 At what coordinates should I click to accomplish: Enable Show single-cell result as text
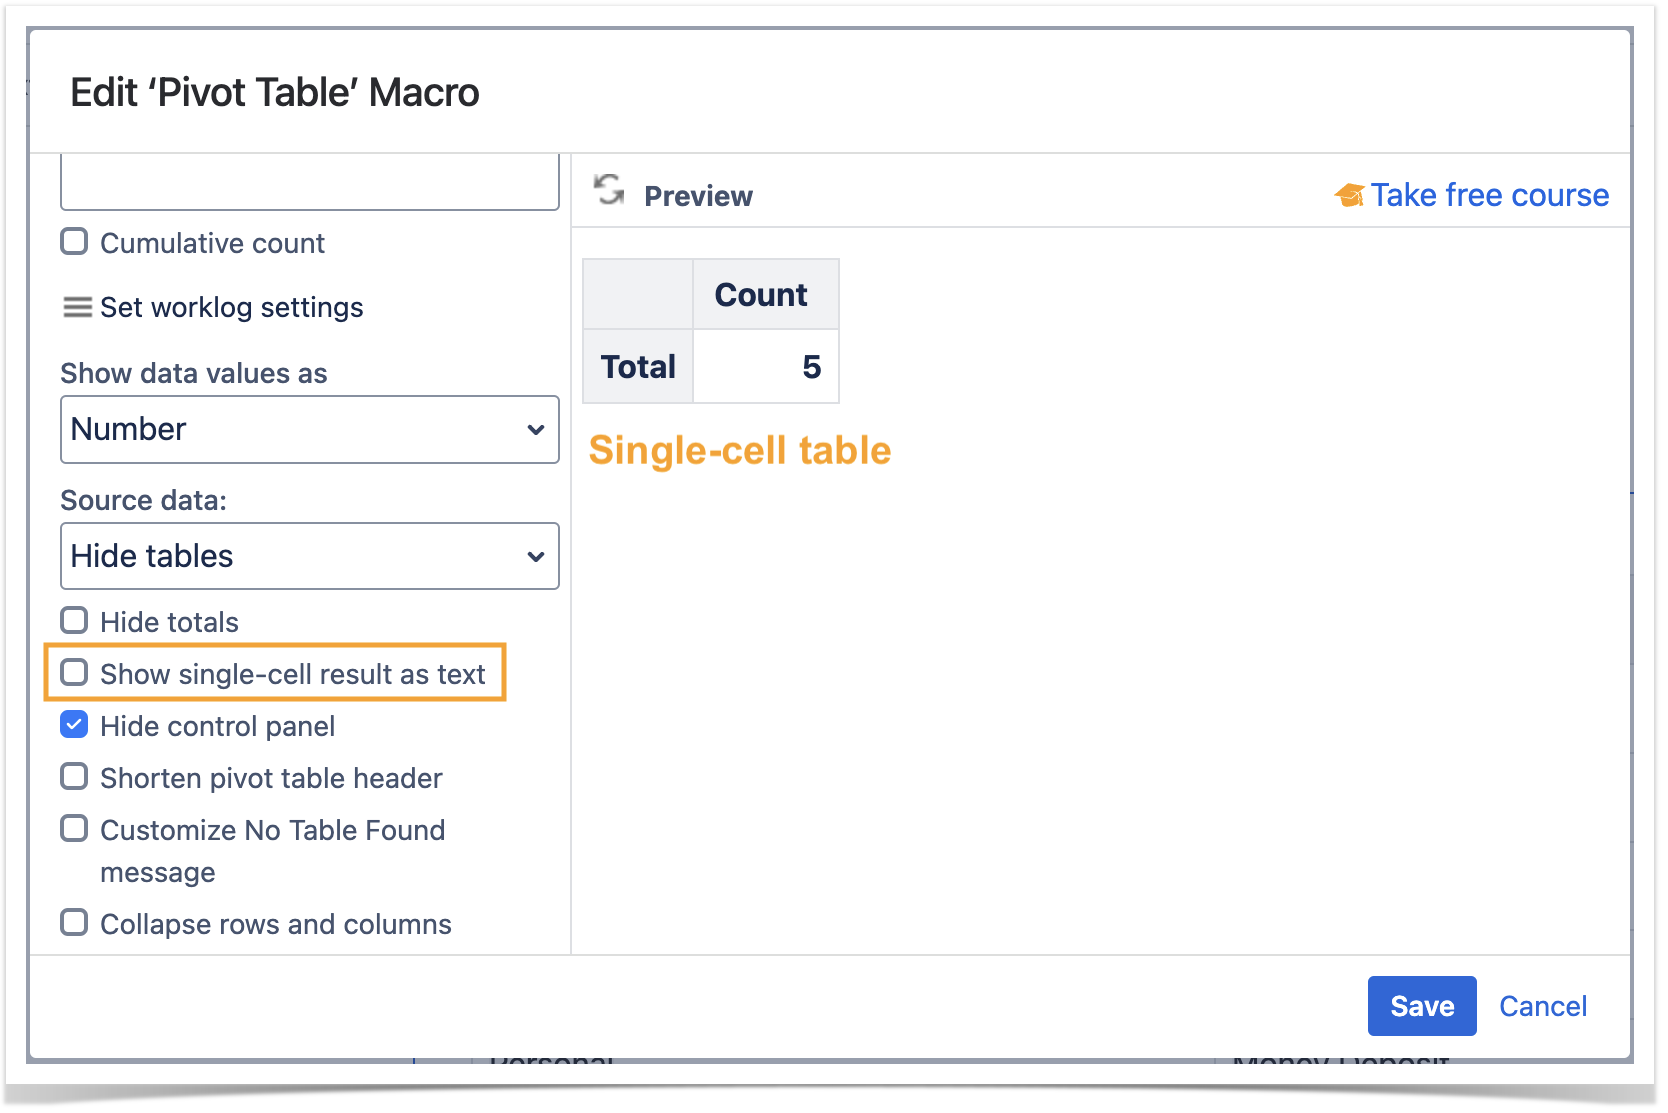[x=75, y=673]
